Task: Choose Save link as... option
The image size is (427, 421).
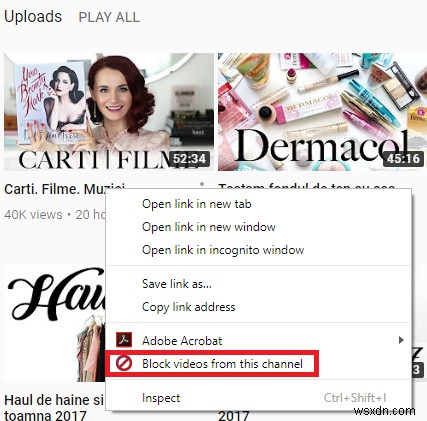Action: (x=177, y=284)
